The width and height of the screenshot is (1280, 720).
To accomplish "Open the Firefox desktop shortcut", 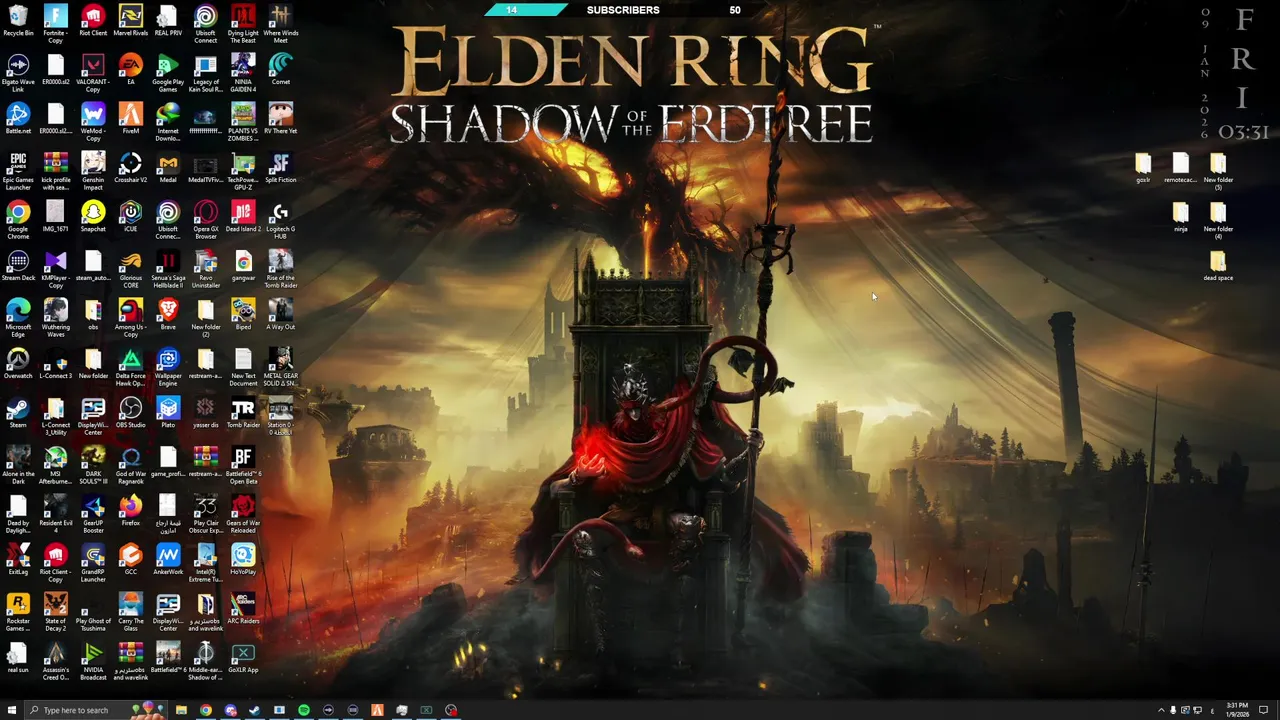I will coord(130,511).
